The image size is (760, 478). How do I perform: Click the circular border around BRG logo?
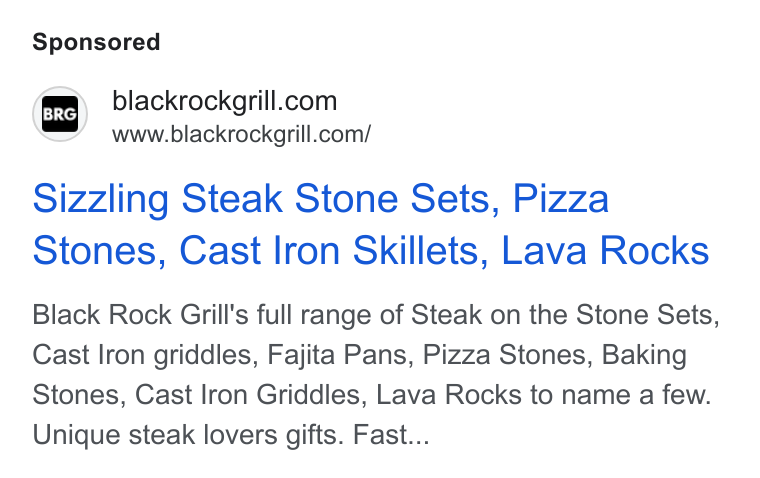(60, 114)
